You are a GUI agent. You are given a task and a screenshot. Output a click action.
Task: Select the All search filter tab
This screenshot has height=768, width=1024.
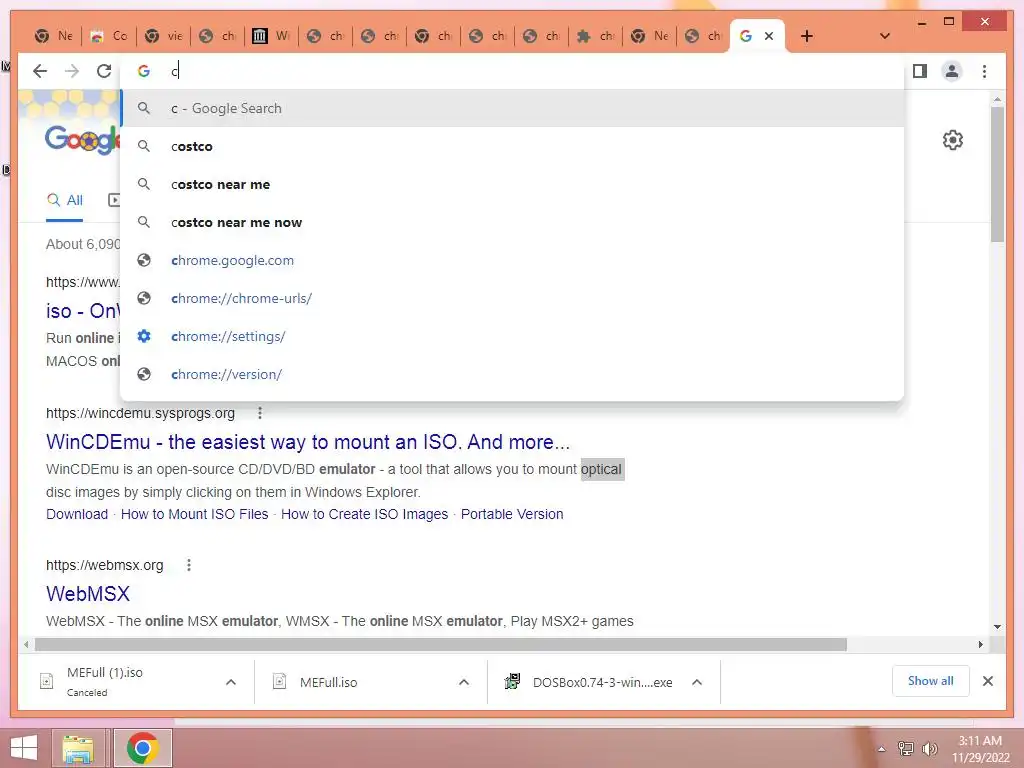coord(65,200)
